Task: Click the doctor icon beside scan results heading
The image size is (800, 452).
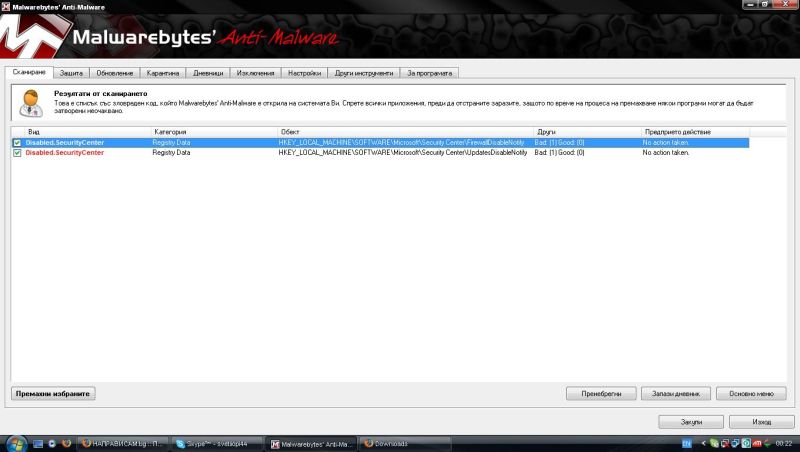Action: coord(31,103)
